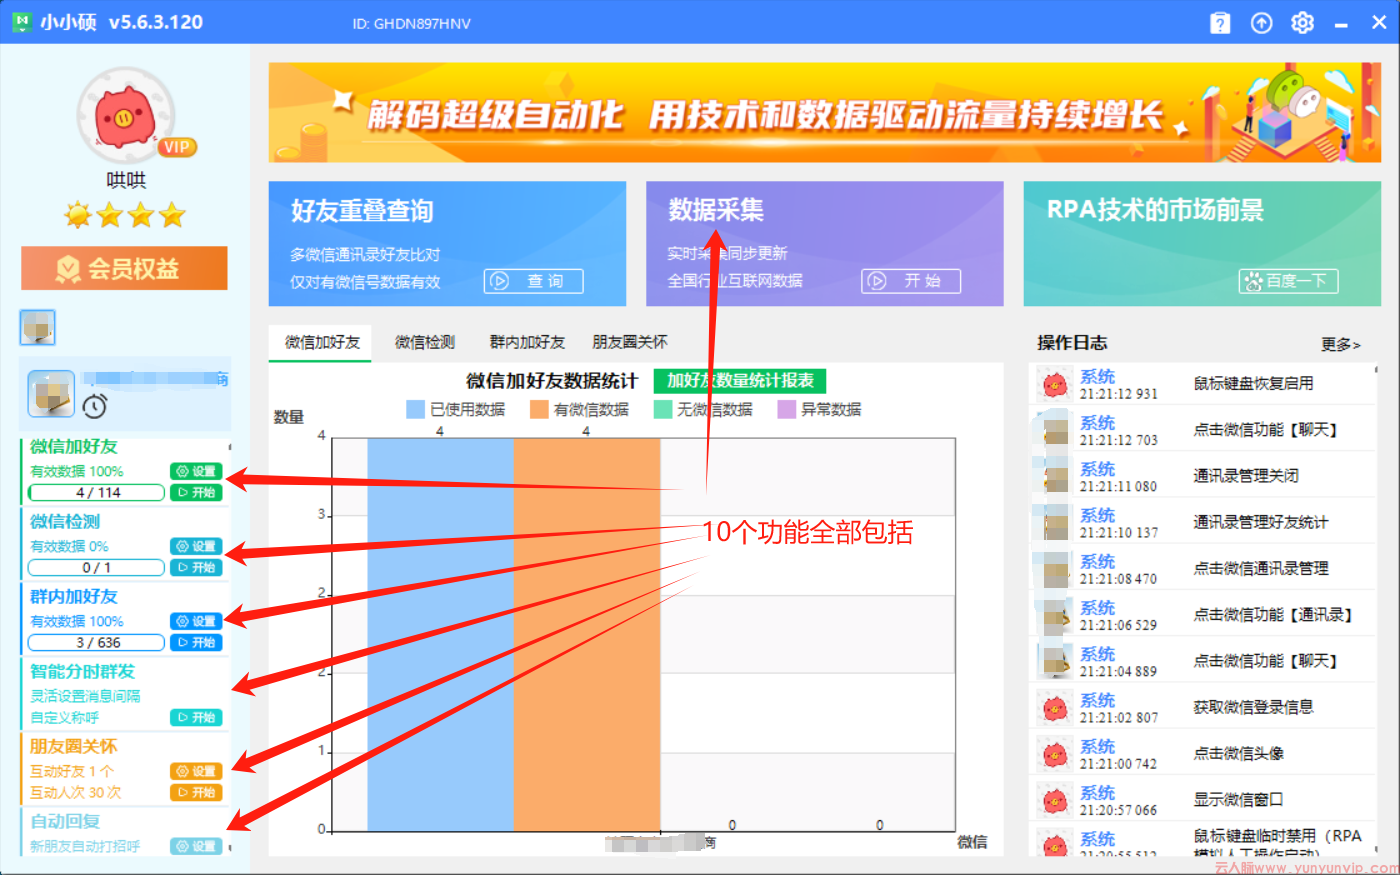The width and height of the screenshot is (1400, 875).
Task: Click the avatar in the 通讯录管理关闭 log row
Action: tap(1054, 476)
